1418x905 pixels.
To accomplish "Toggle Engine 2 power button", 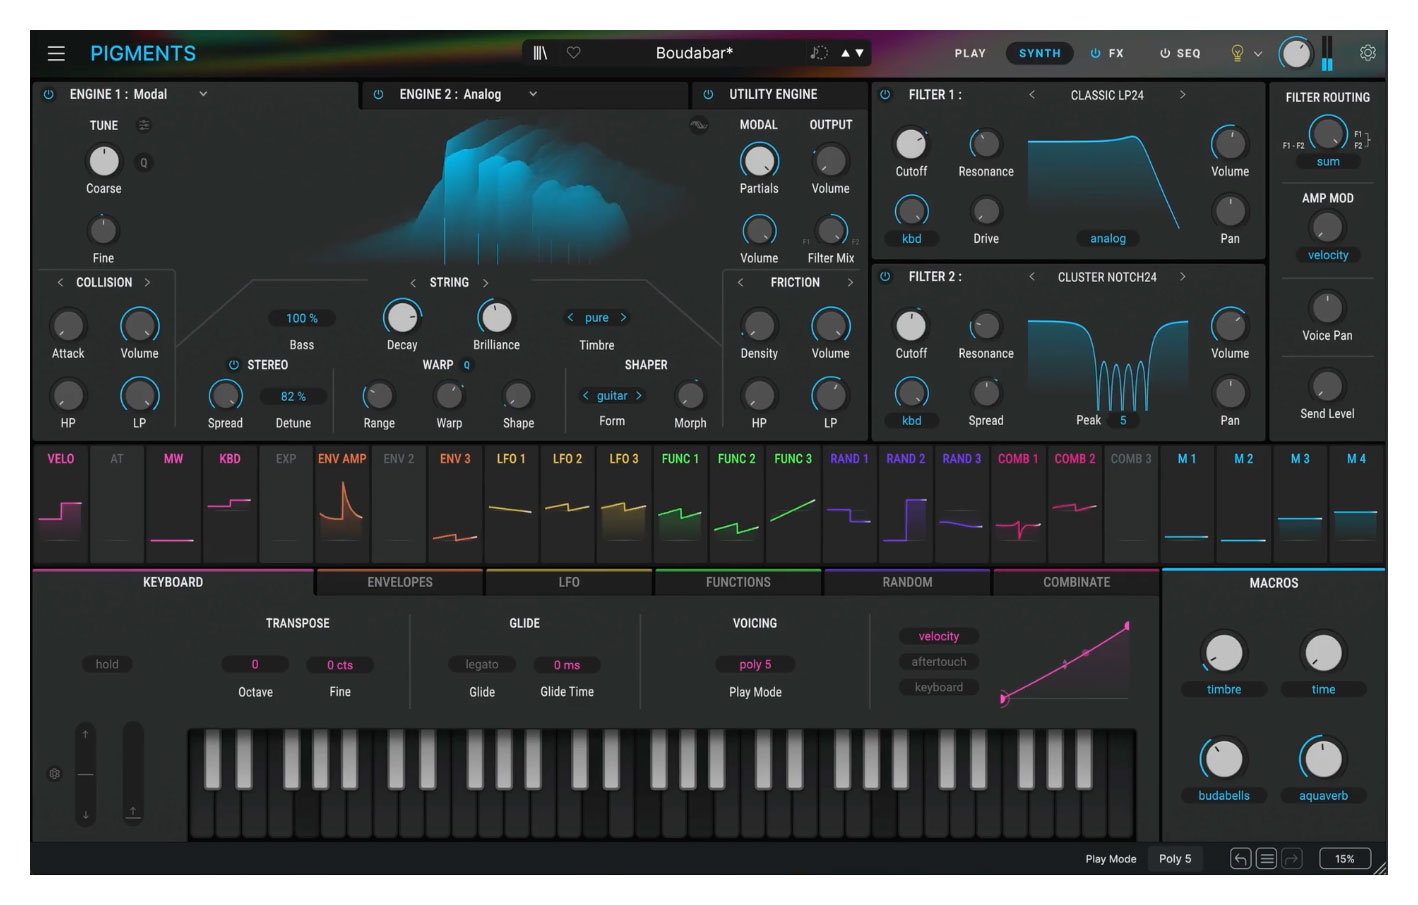I will coord(378,94).
